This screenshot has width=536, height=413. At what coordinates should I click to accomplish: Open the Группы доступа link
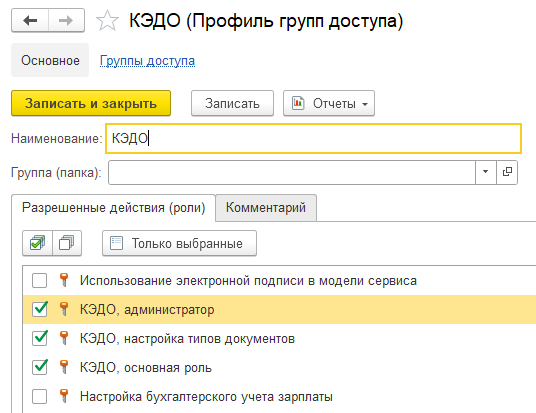coord(147,61)
